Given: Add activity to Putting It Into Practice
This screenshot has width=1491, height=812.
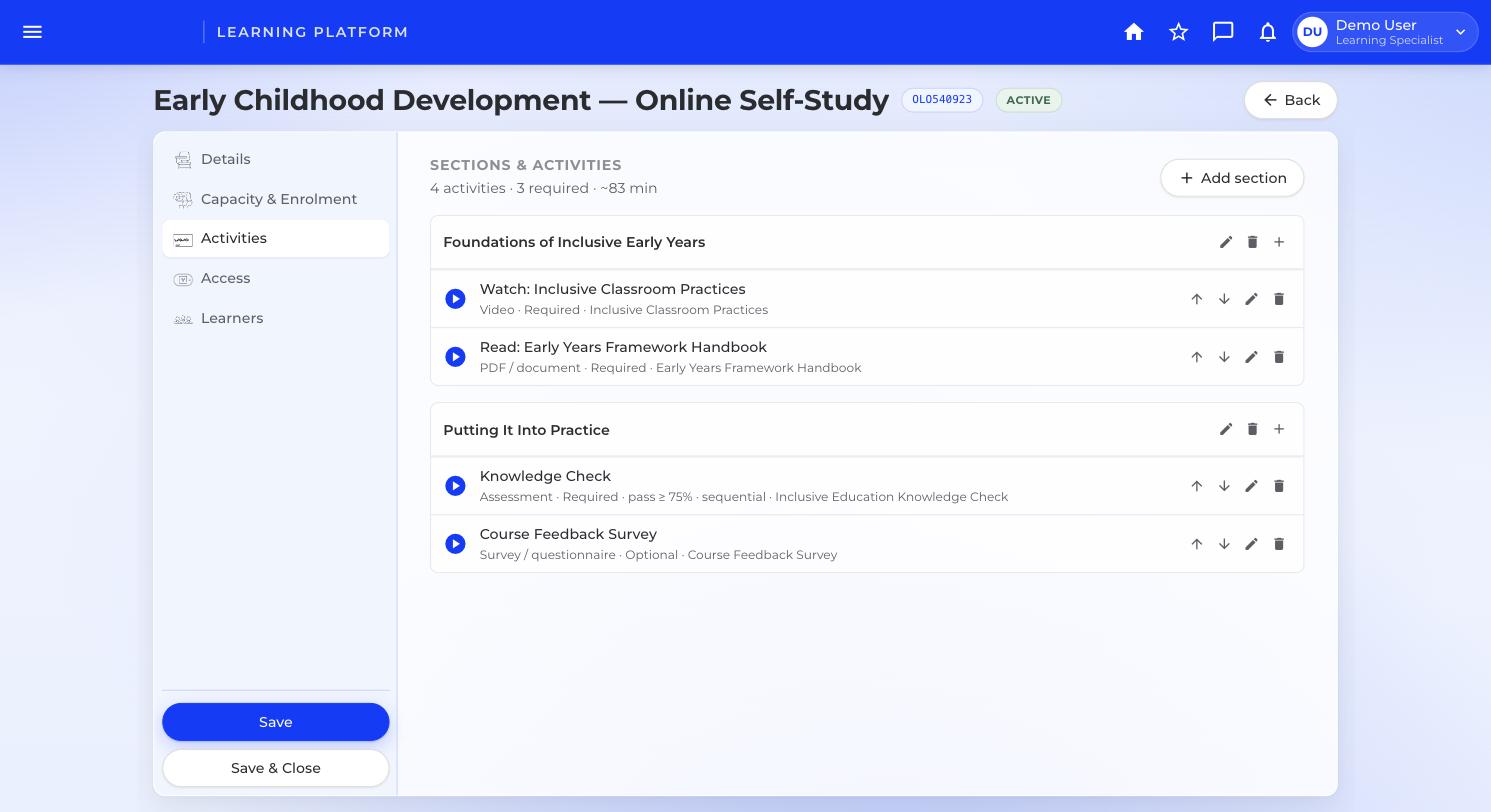Looking at the screenshot, I should [x=1279, y=429].
